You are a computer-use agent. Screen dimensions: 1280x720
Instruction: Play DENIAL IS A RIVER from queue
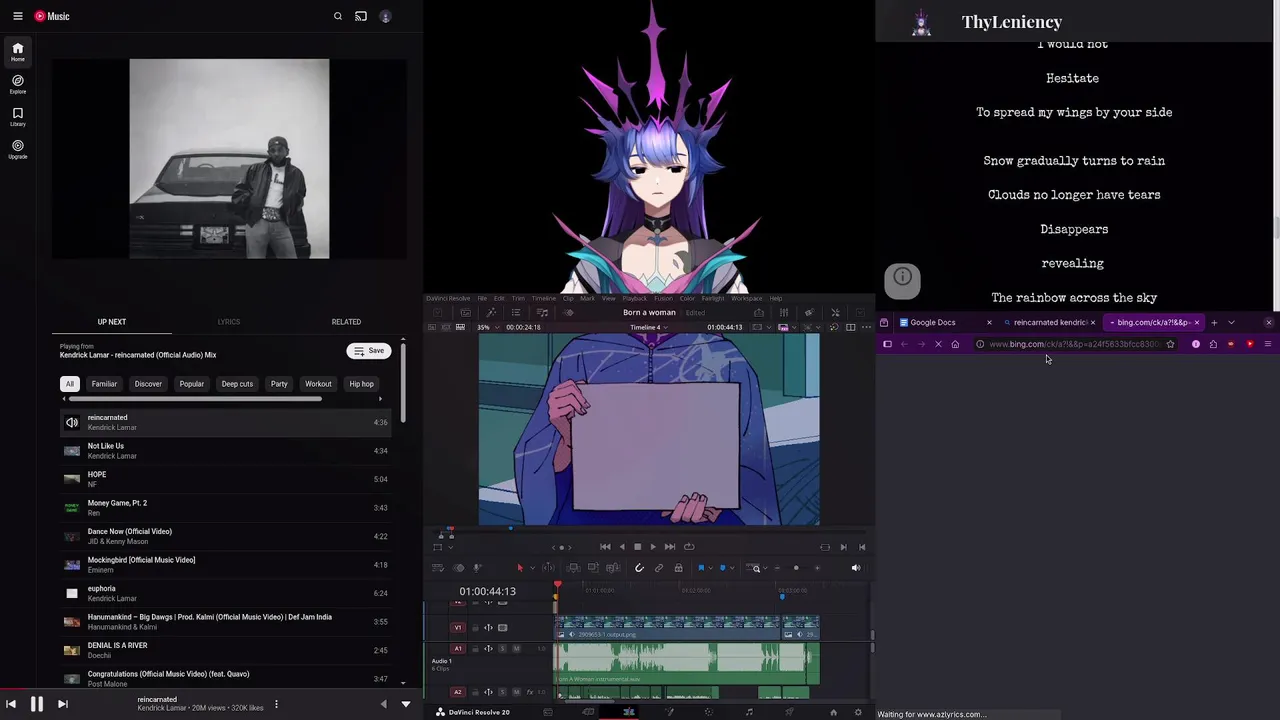(226, 650)
